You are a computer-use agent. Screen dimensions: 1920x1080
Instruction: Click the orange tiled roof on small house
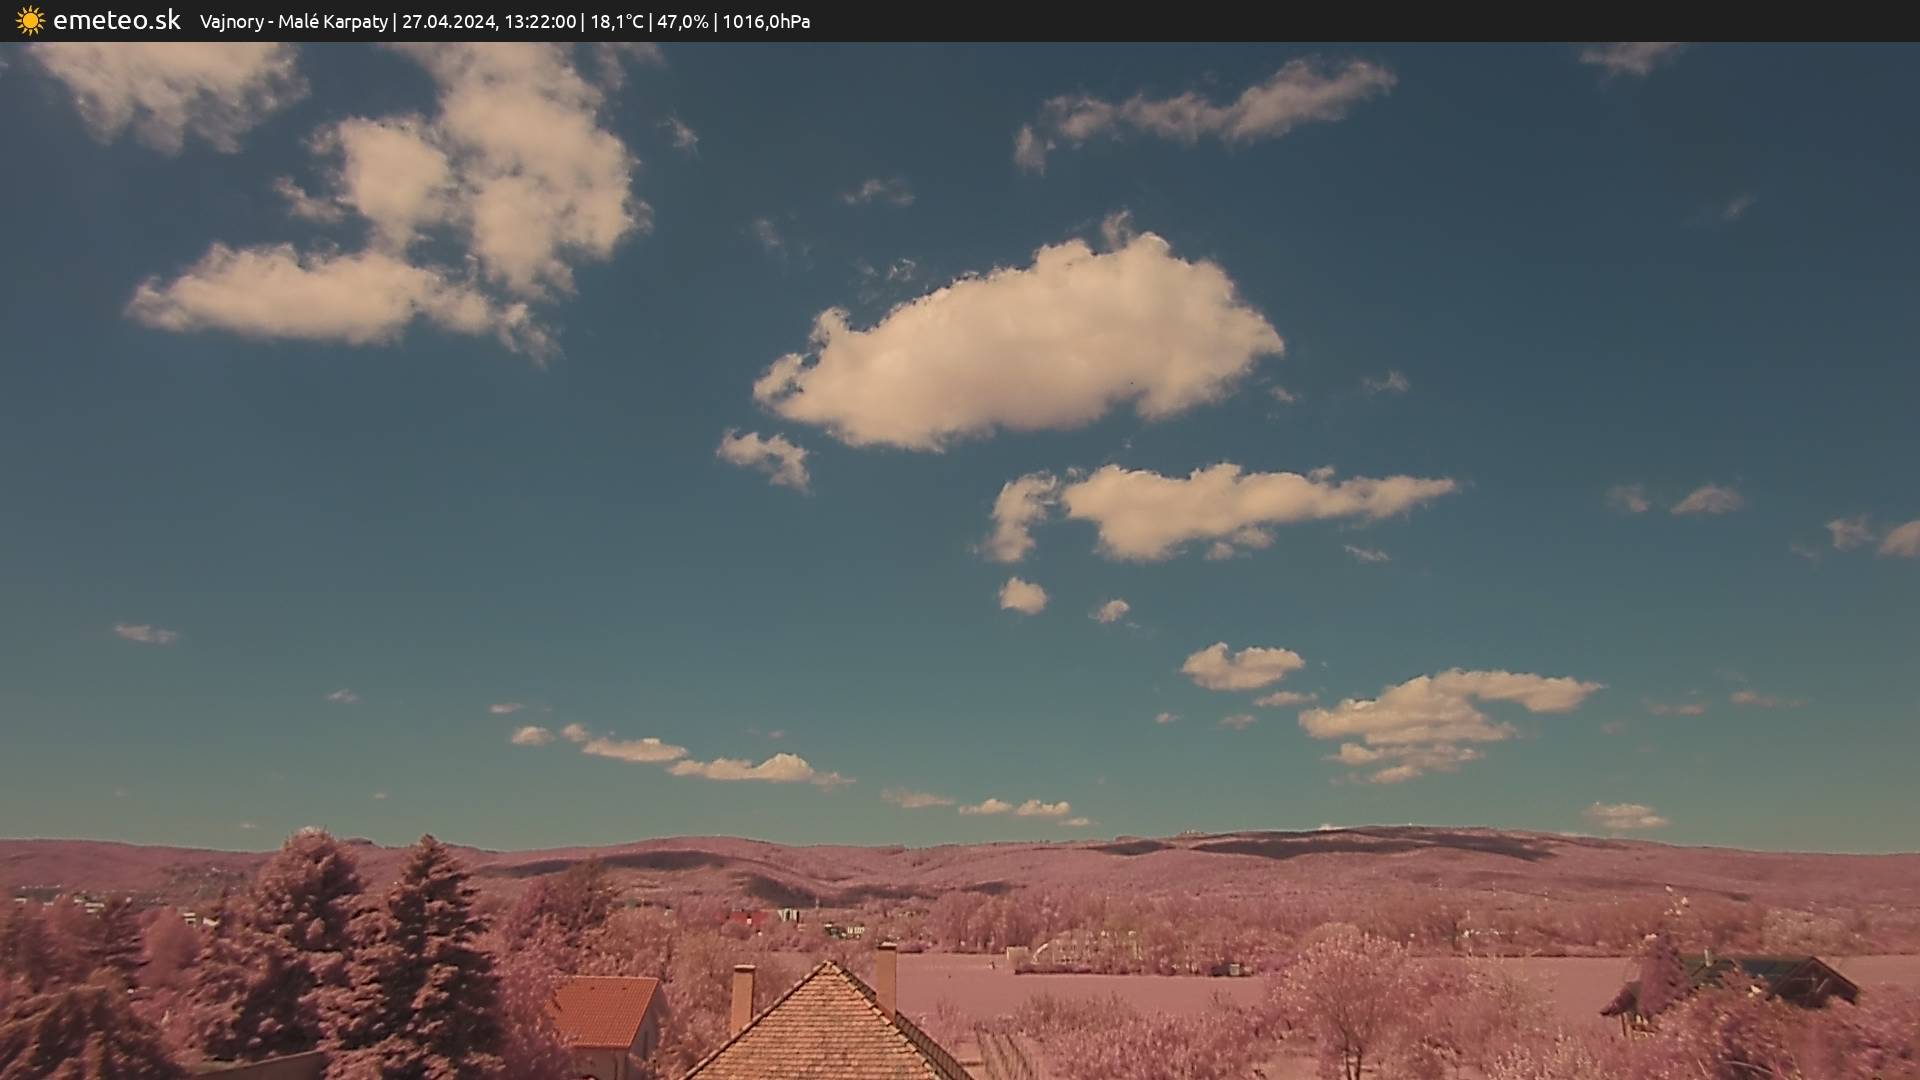(x=603, y=1010)
